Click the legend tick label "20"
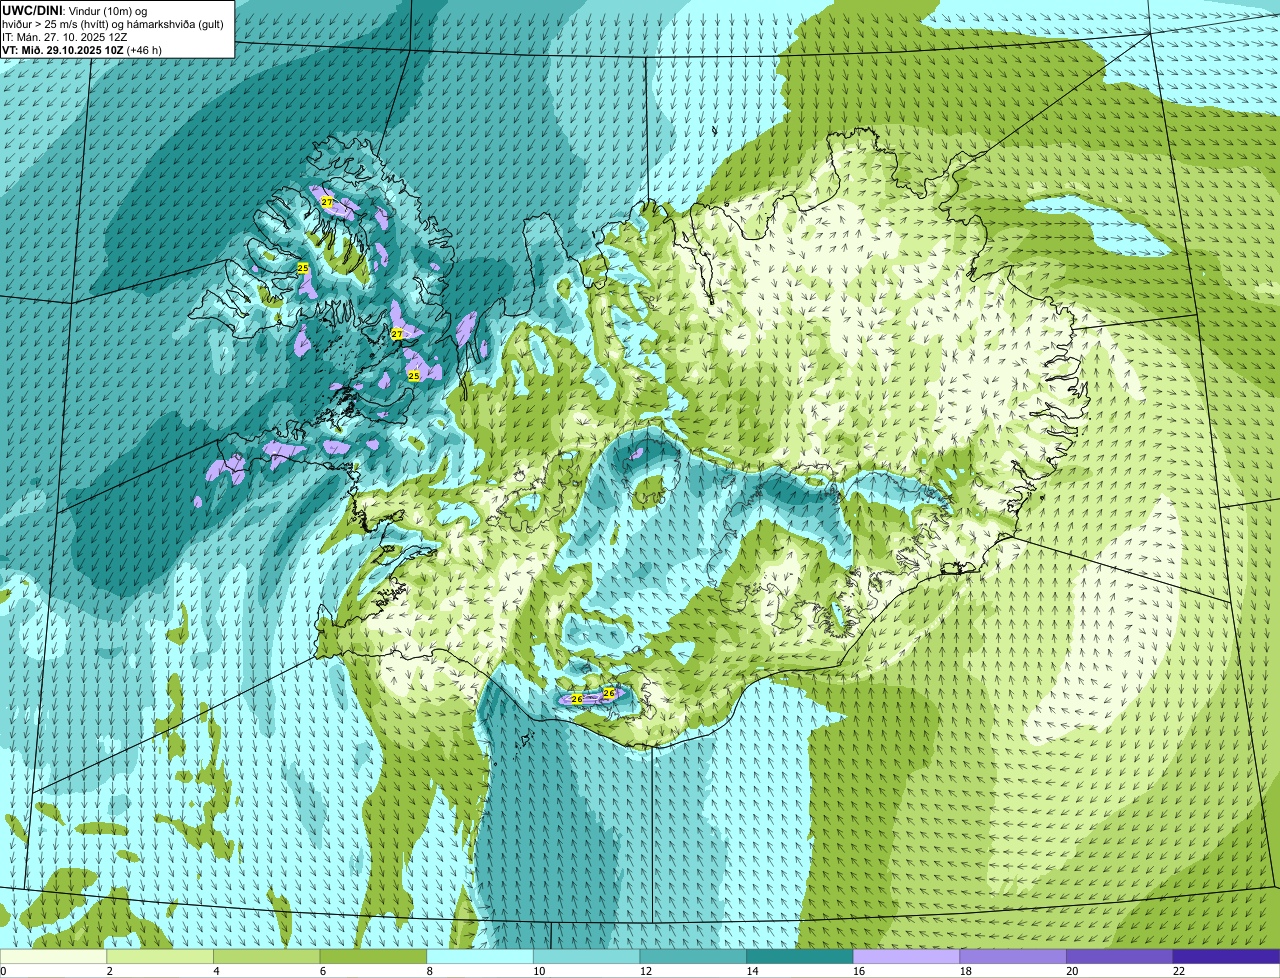The width and height of the screenshot is (1280, 978). [1072, 971]
